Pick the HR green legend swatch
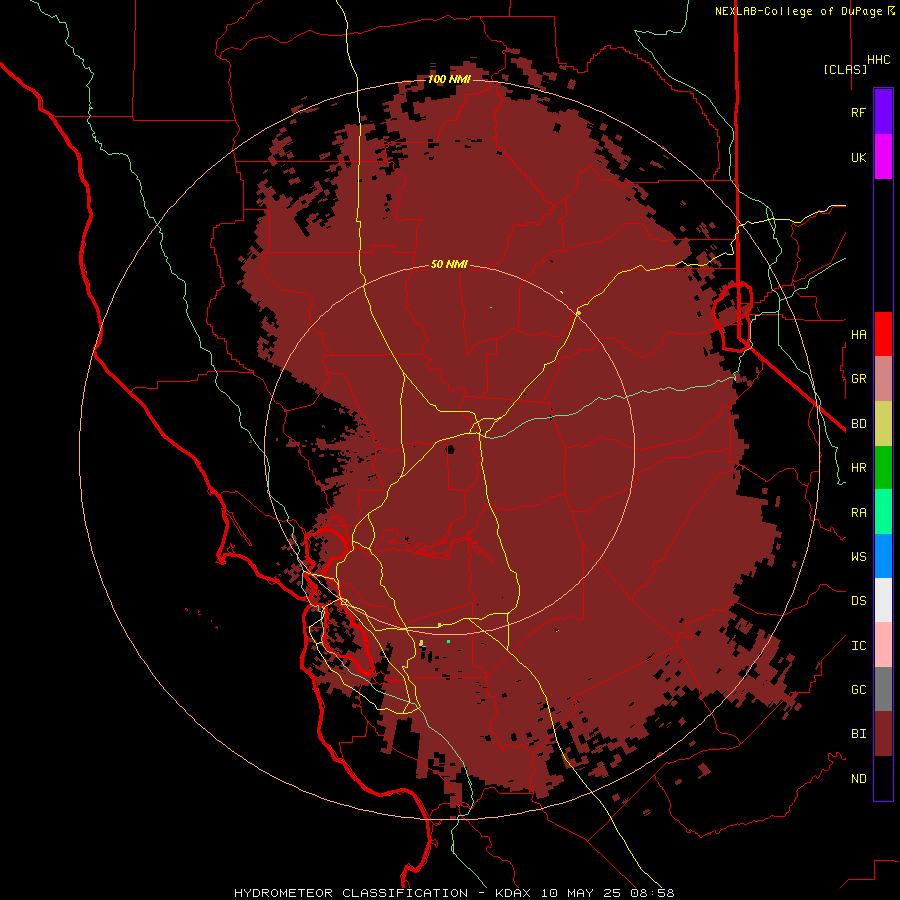Image resolution: width=900 pixels, height=900 pixels. click(x=883, y=468)
